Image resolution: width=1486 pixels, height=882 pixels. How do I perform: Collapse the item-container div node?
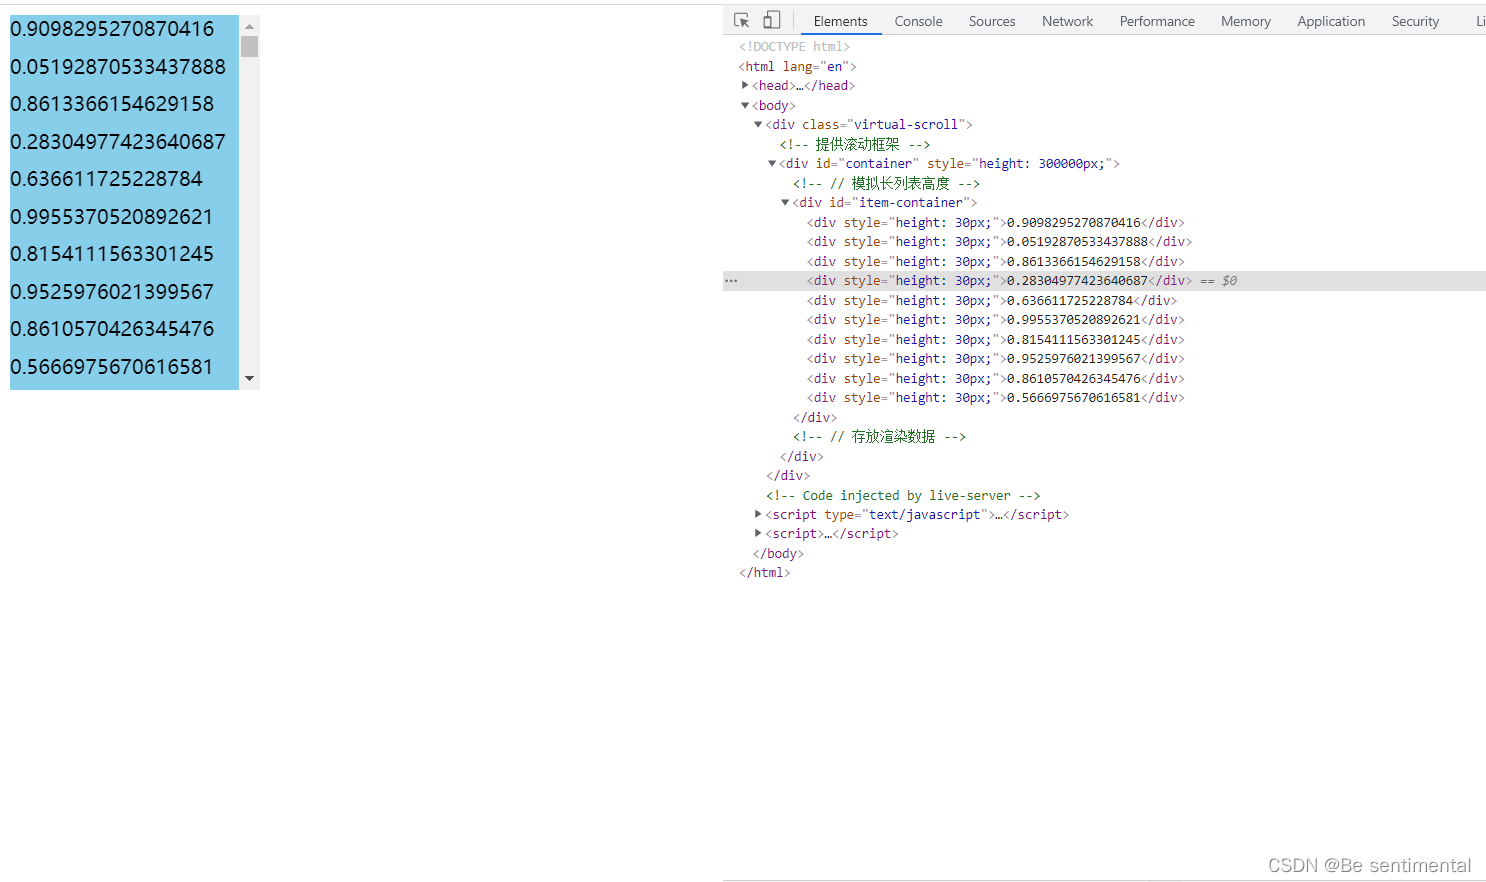tap(785, 202)
